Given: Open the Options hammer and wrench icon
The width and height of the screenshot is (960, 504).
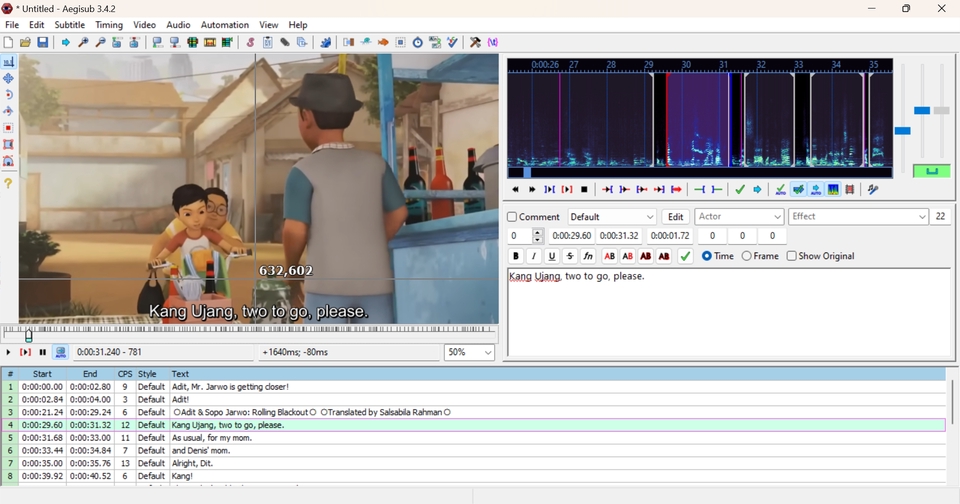Looking at the screenshot, I should [x=475, y=42].
